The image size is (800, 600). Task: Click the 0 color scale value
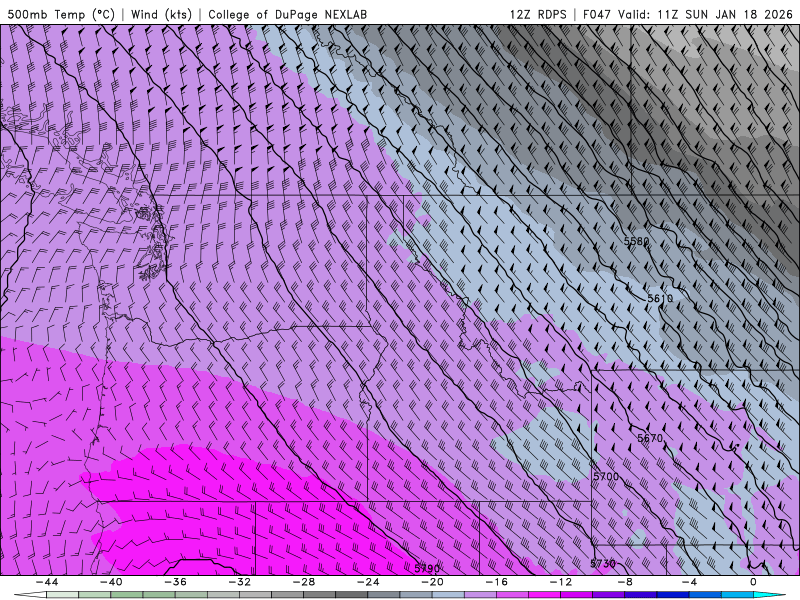pos(753,582)
